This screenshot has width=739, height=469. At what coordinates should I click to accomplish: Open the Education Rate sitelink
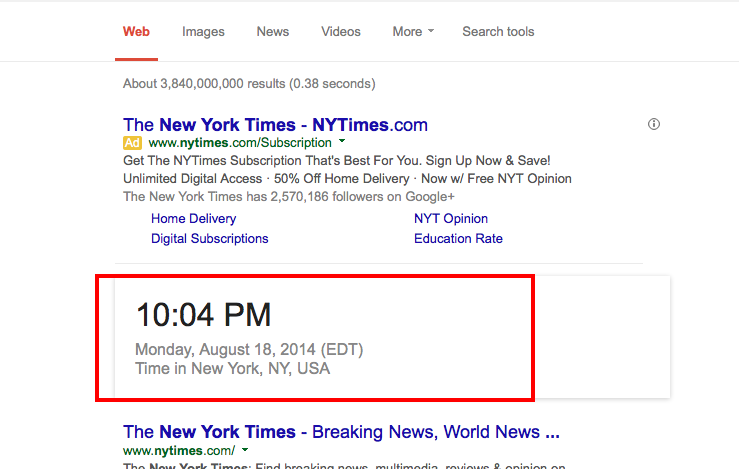click(458, 239)
